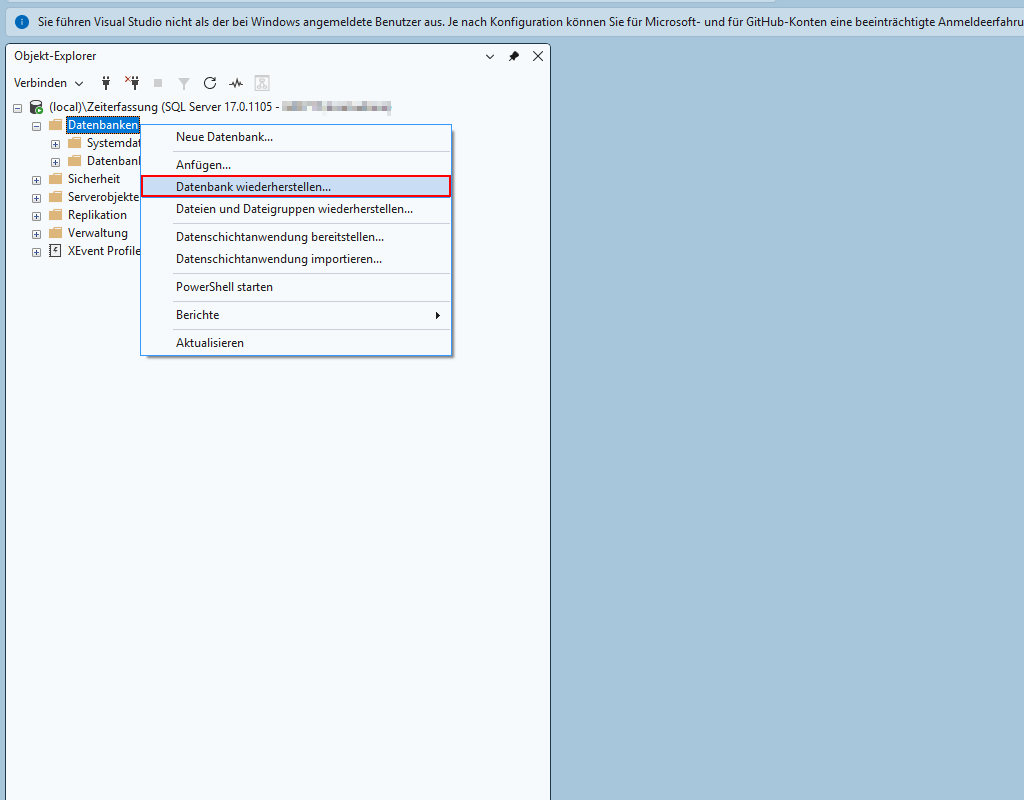Click the filter funnel icon in toolbar
The width and height of the screenshot is (1024, 800).
point(184,83)
